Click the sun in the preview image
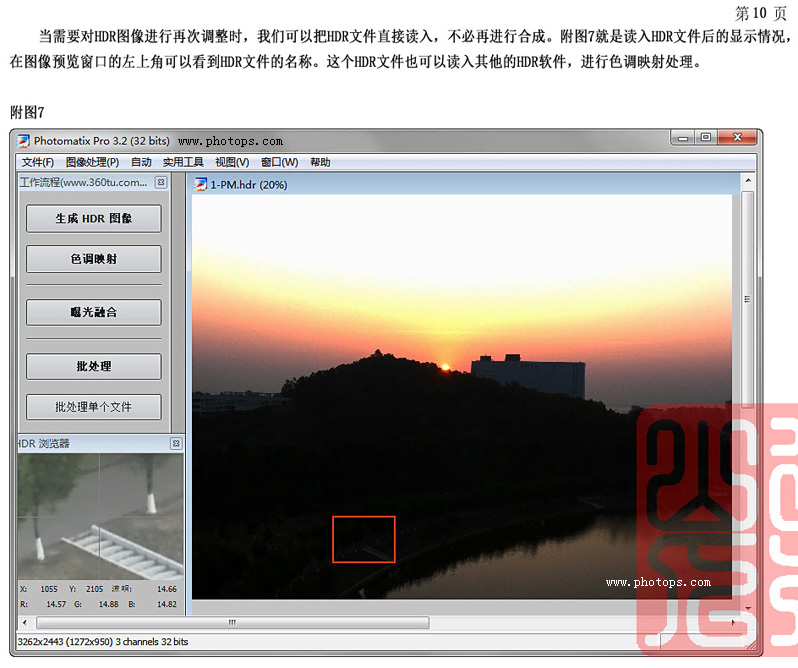The image size is (798, 668). 445,367
